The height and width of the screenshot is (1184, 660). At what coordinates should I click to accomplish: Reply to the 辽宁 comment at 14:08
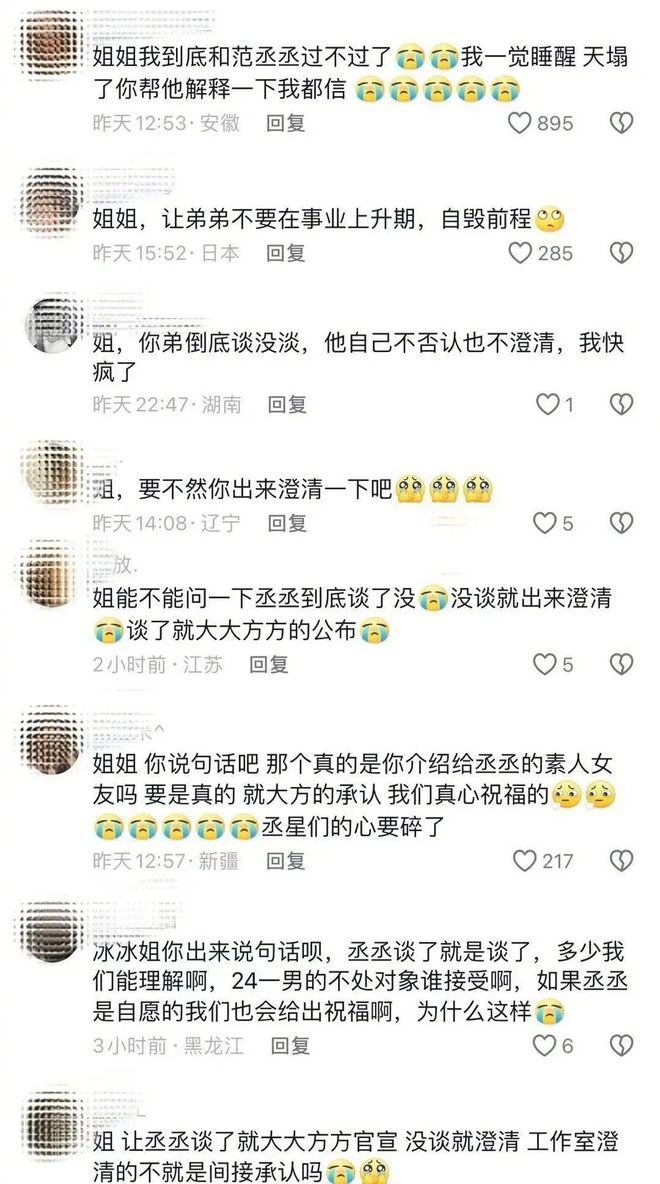(x=287, y=522)
